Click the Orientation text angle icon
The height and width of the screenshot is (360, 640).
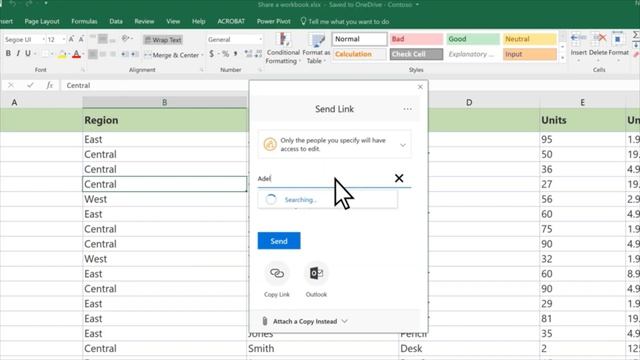click(125, 39)
